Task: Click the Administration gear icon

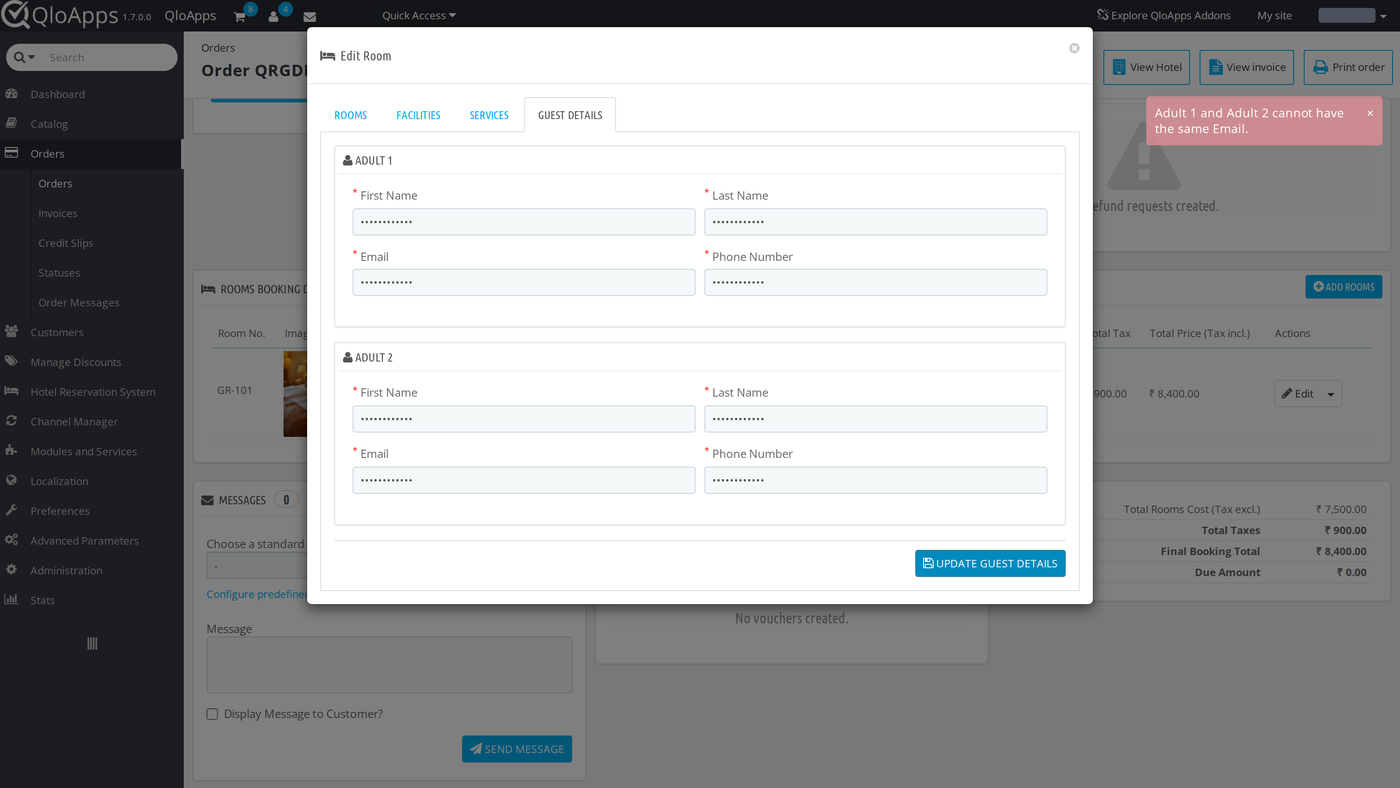Action: (x=12, y=570)
